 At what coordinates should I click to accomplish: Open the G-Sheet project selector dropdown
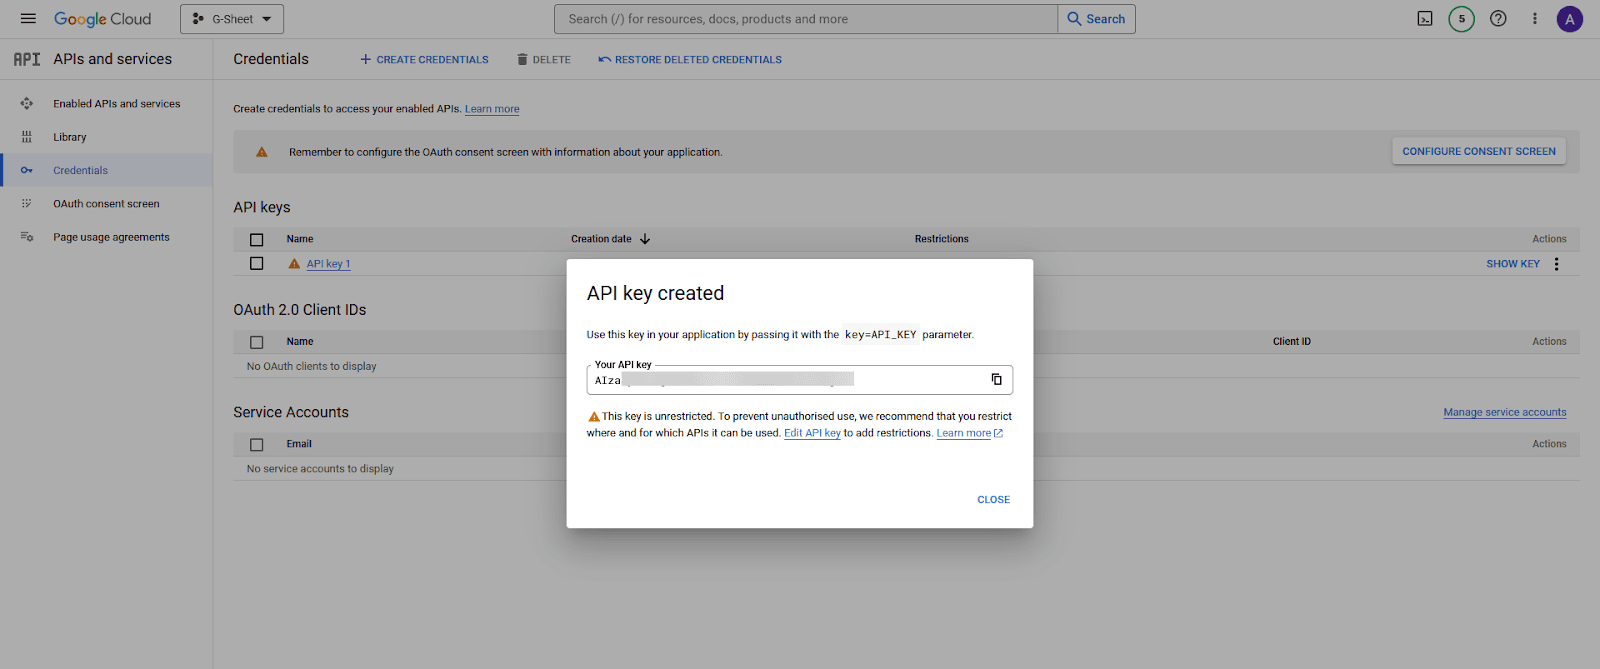[x=232, y=19]
